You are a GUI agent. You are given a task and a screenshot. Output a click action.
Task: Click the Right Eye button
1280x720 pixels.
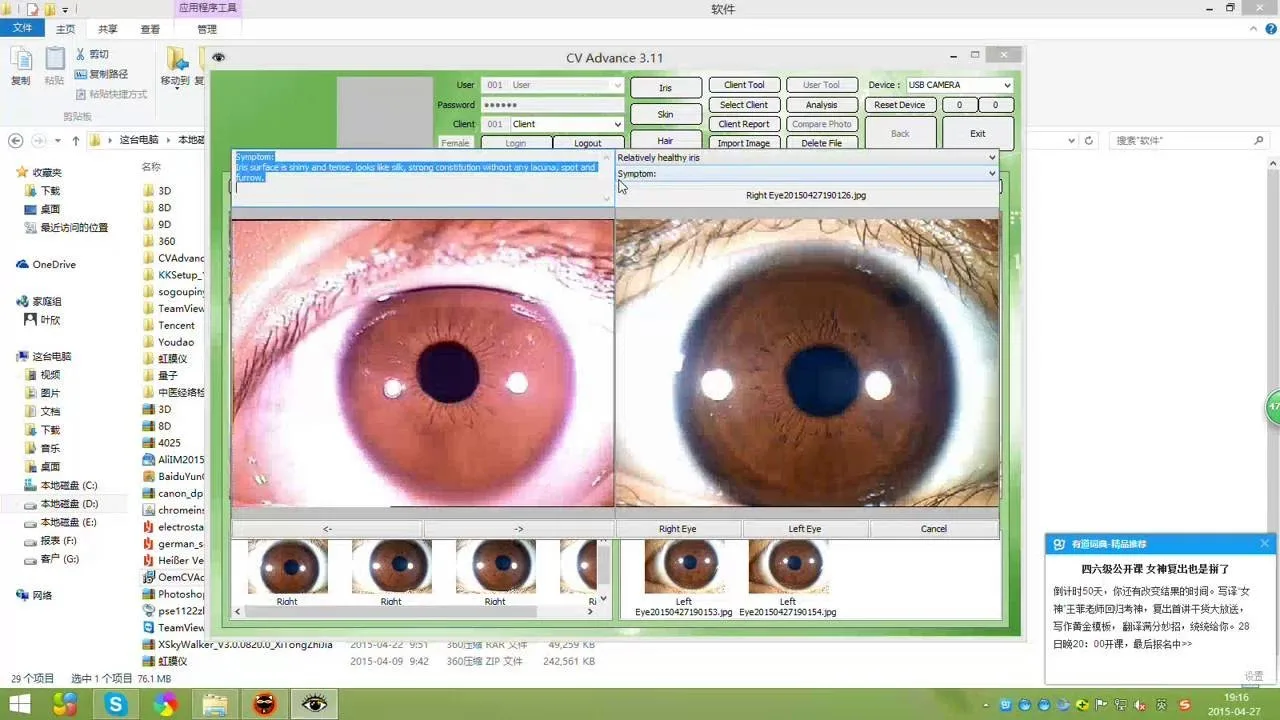tap(678, 529)
